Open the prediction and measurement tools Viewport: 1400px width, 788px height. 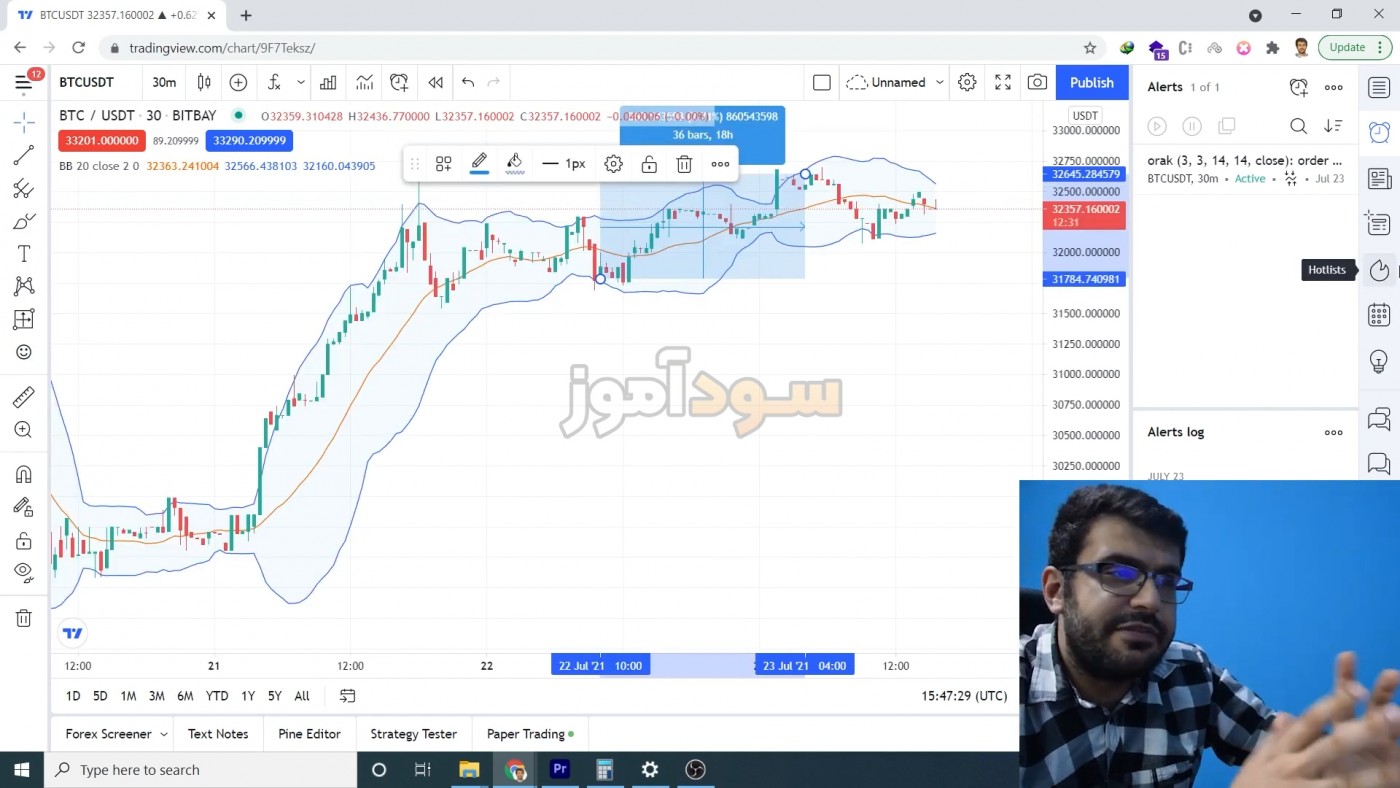24,320
